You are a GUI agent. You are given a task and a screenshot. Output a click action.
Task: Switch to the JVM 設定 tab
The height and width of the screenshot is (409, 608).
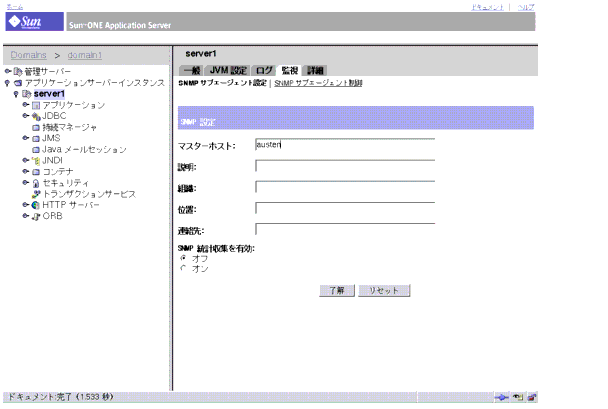(x=228, y=70)
